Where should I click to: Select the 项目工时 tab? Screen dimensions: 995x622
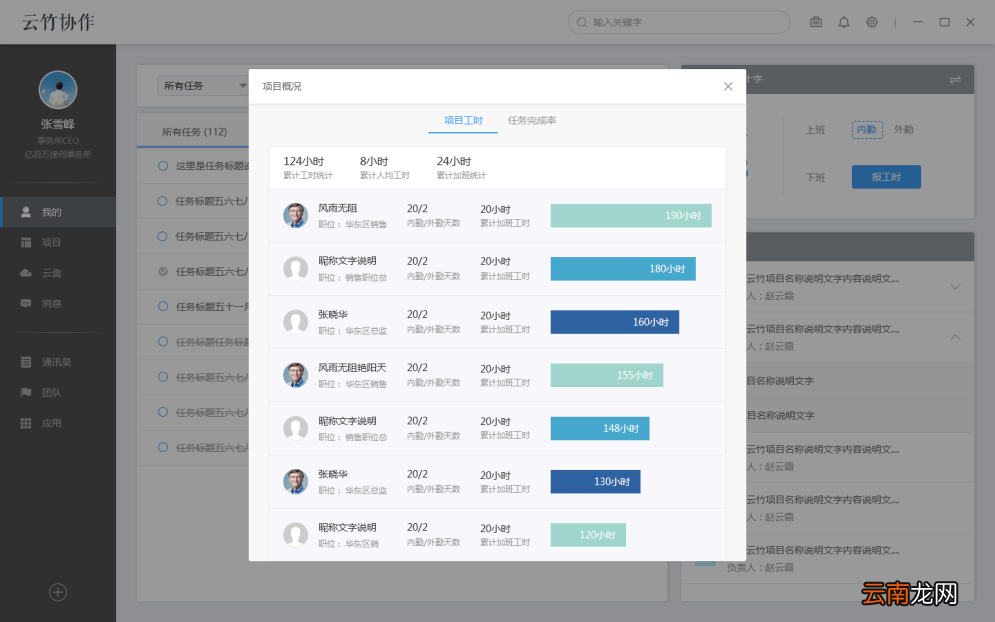(463, 120)
